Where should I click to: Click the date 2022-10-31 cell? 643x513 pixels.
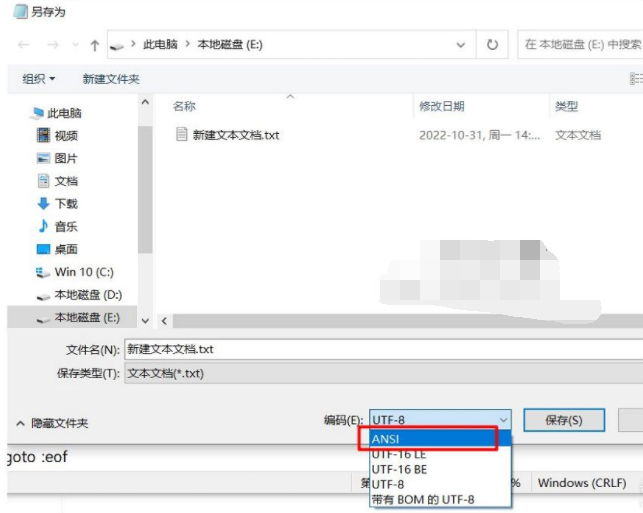click(x=479, y=135)
